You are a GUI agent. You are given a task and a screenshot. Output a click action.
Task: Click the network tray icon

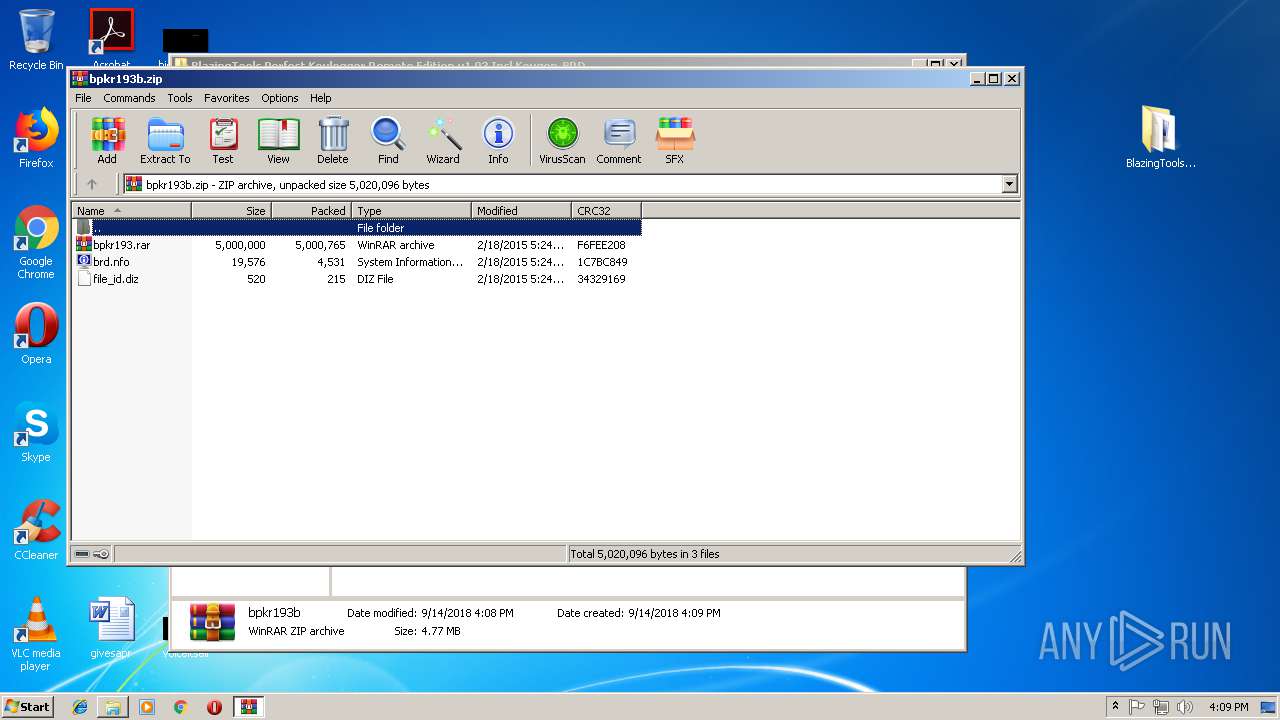coord(1161,707)
